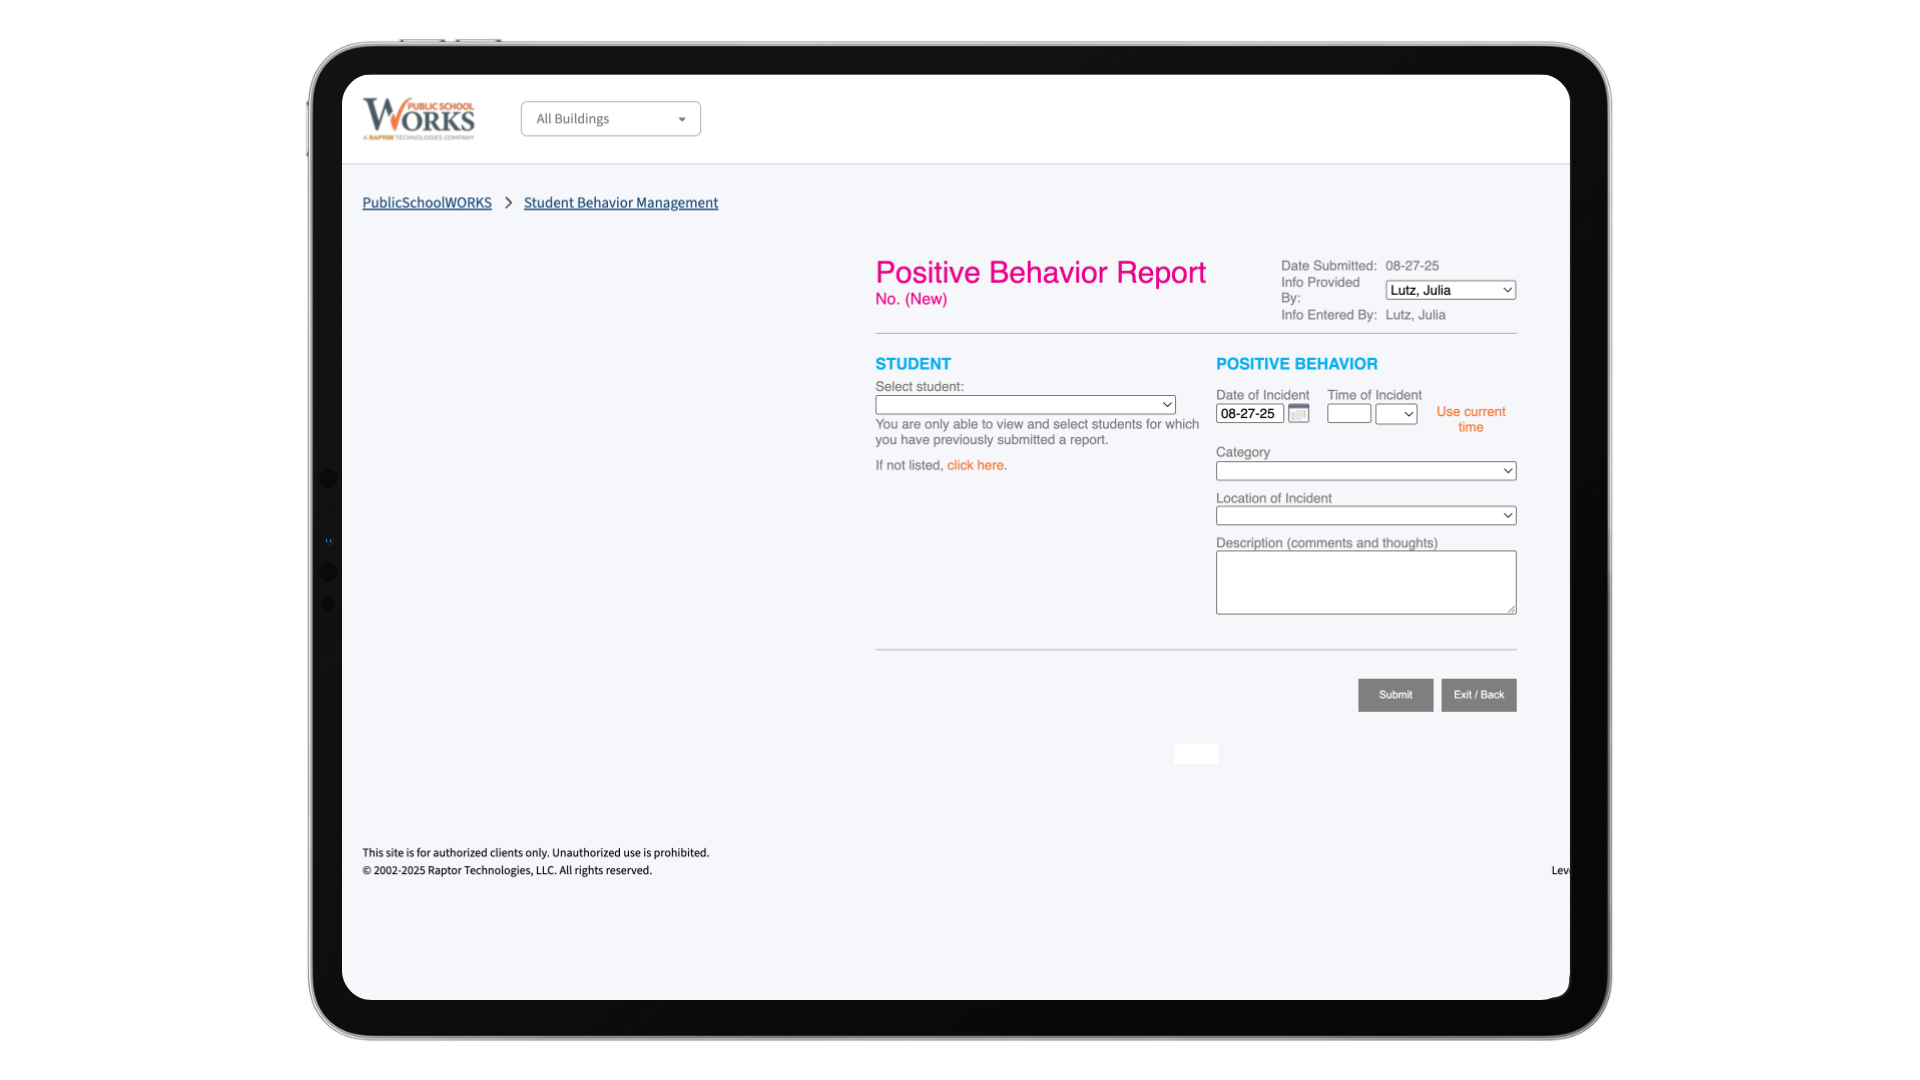Click the click here link for unlisted students
Screen dimensions: 1920x1080
click(x=975, y=465)
